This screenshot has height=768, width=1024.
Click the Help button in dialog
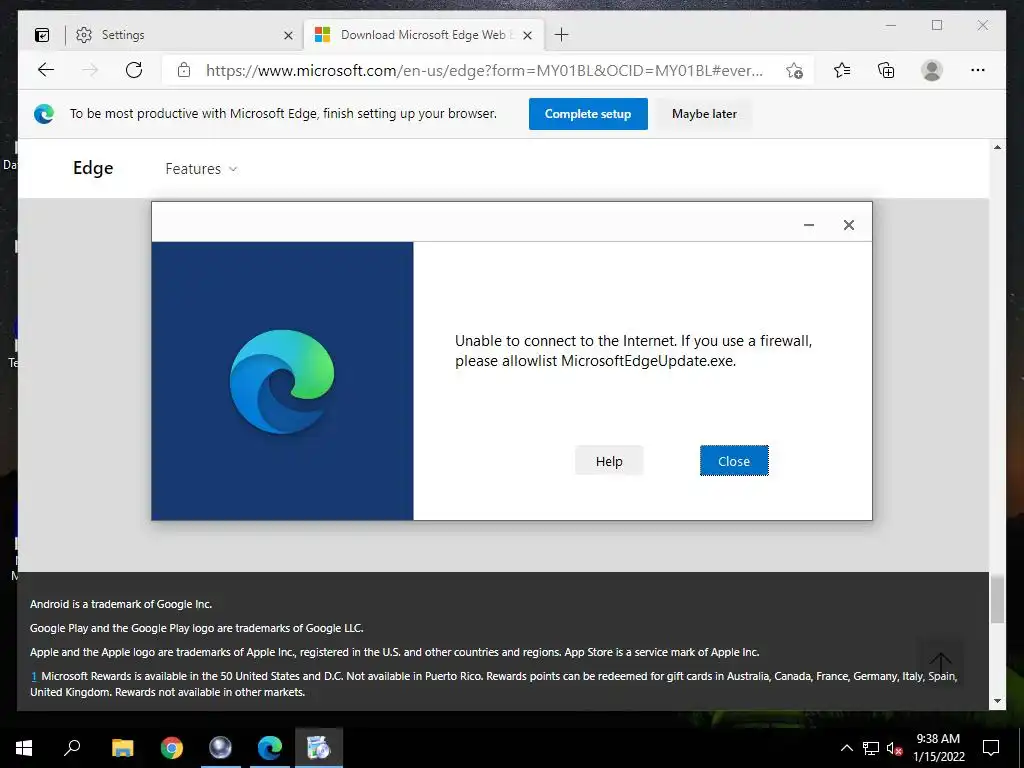609,461
